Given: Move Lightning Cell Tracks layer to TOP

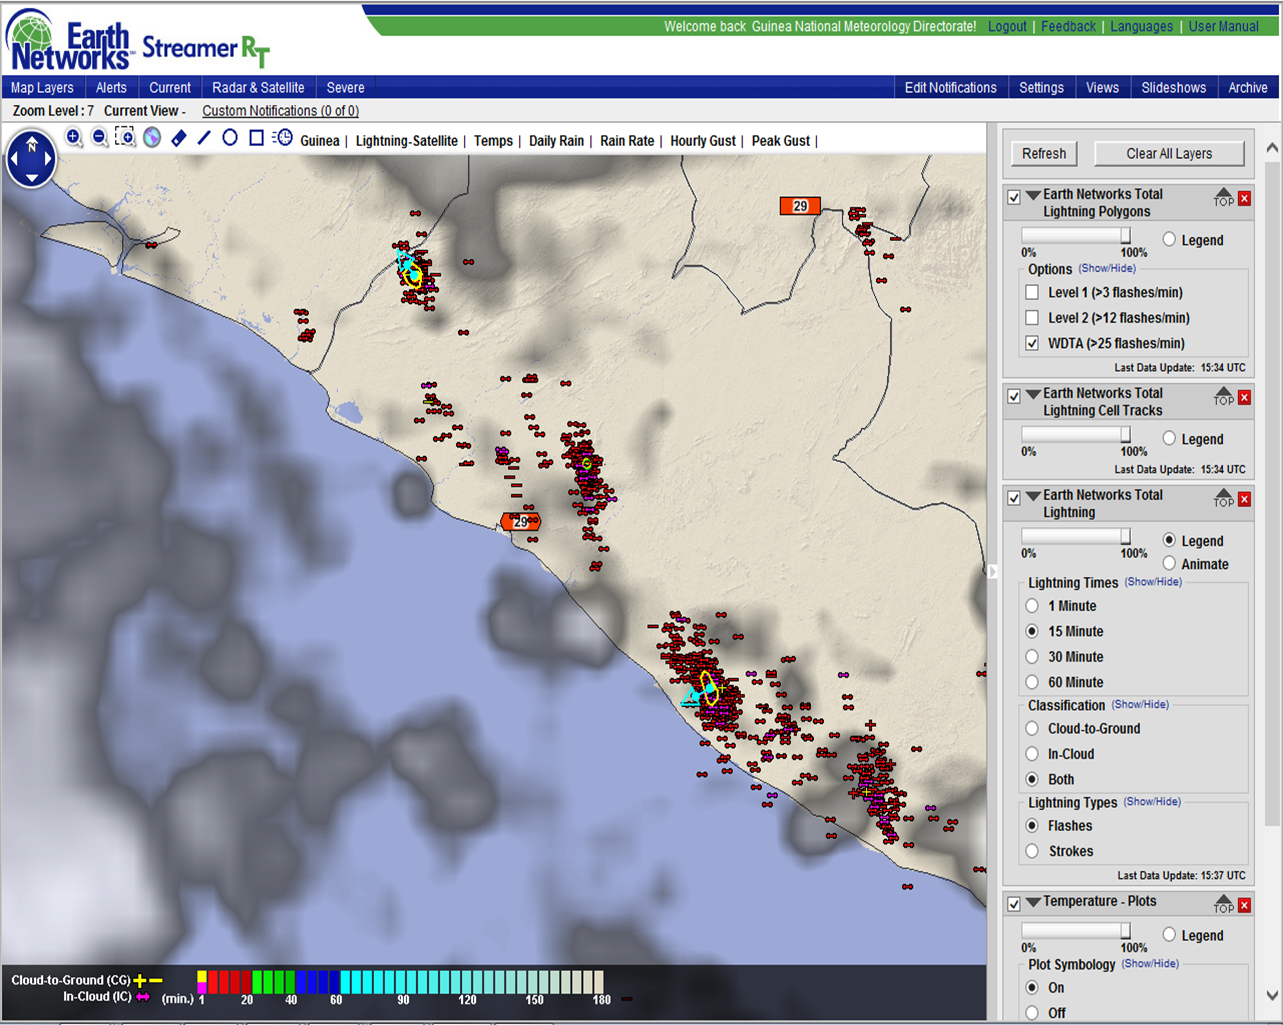Looking at the screenshot, I should tap(1224, 396).
